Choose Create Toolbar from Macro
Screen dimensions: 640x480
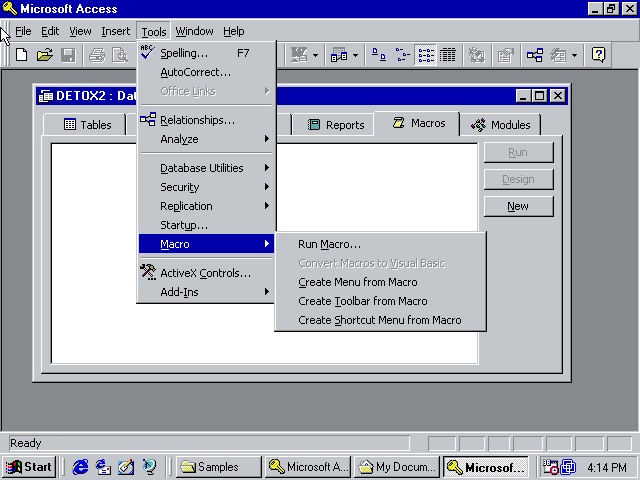380,301
